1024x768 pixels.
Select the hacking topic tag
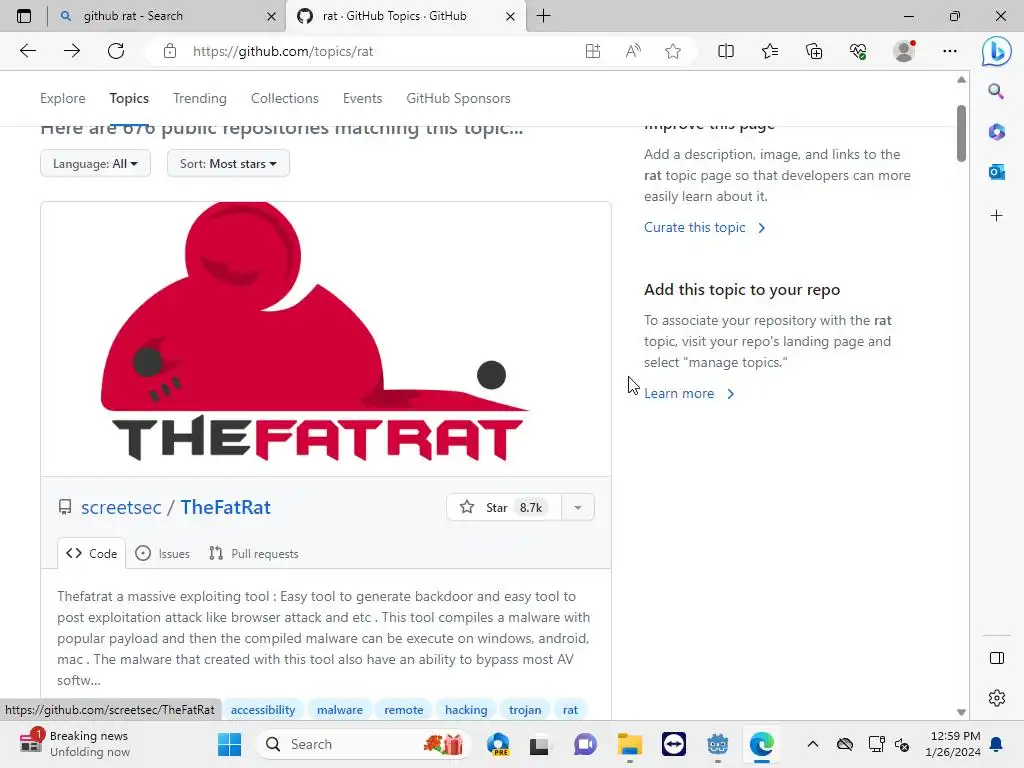pos(466,710)
